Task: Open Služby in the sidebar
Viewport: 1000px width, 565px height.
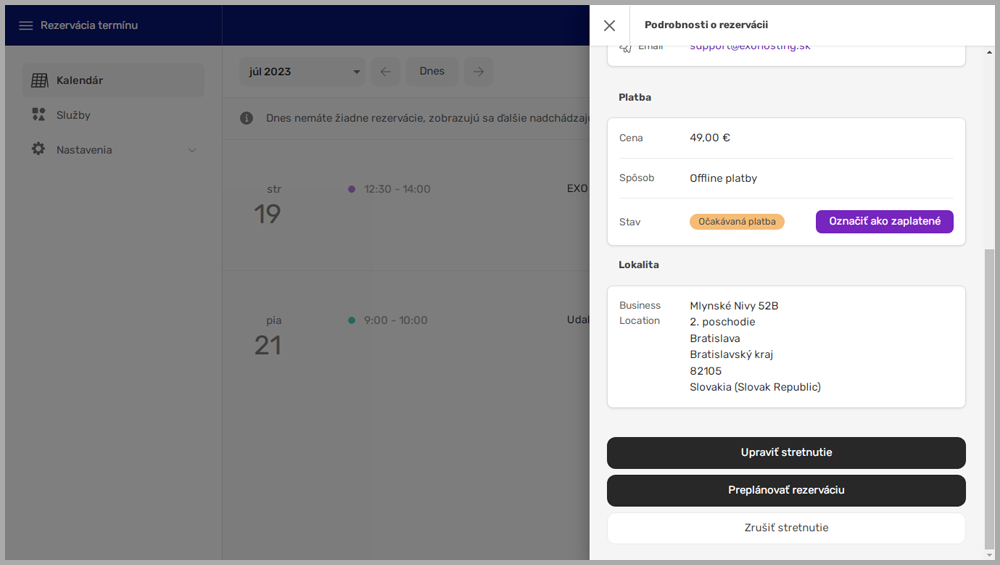Action: pos(73,115)
